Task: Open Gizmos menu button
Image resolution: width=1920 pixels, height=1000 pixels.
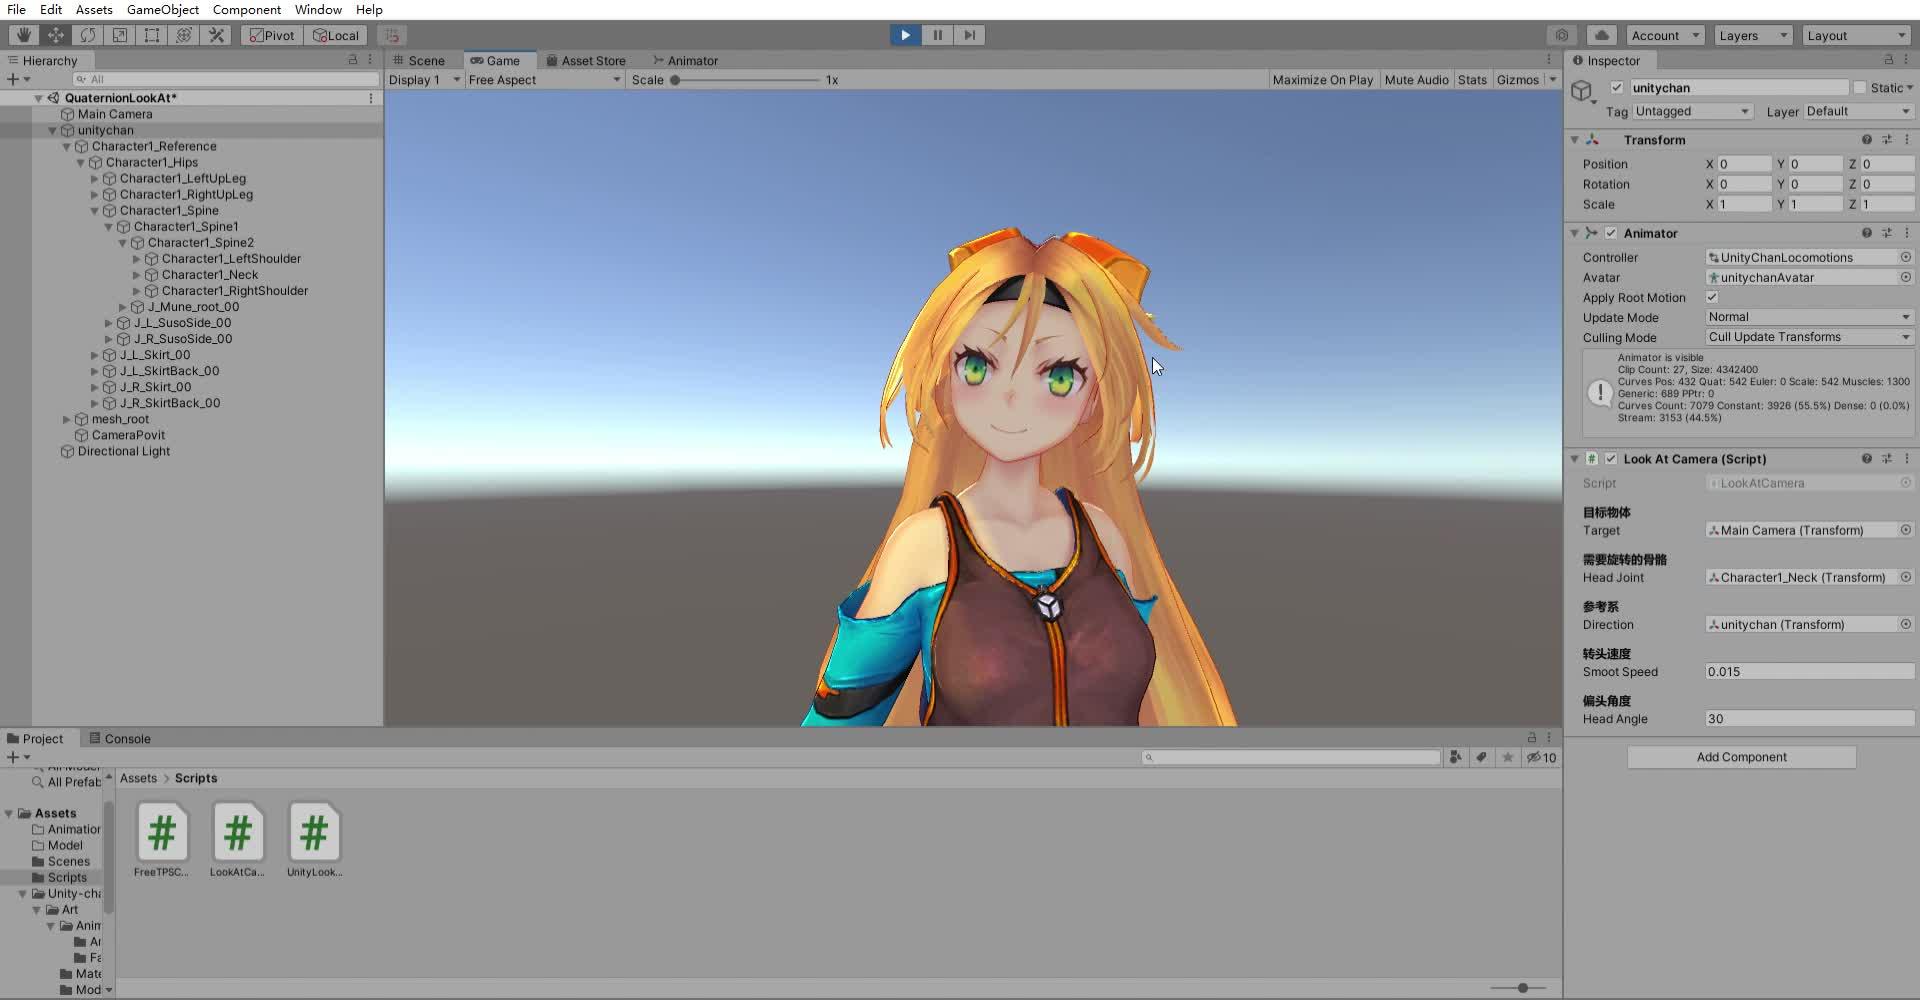Action: 1517,80
